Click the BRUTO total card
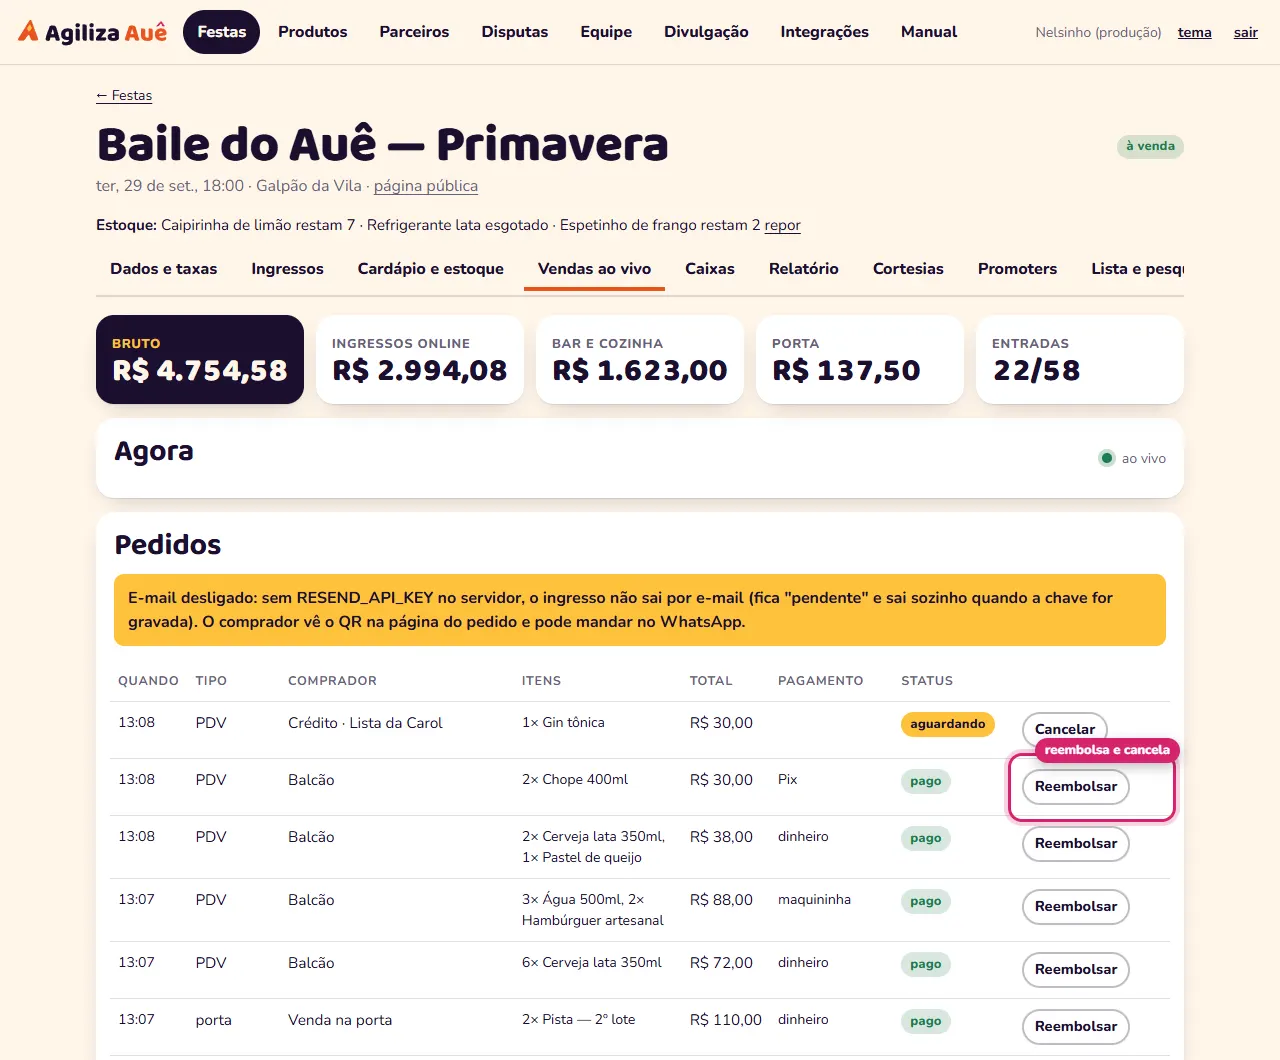Screen dimensions: 1280x1060 200,360
